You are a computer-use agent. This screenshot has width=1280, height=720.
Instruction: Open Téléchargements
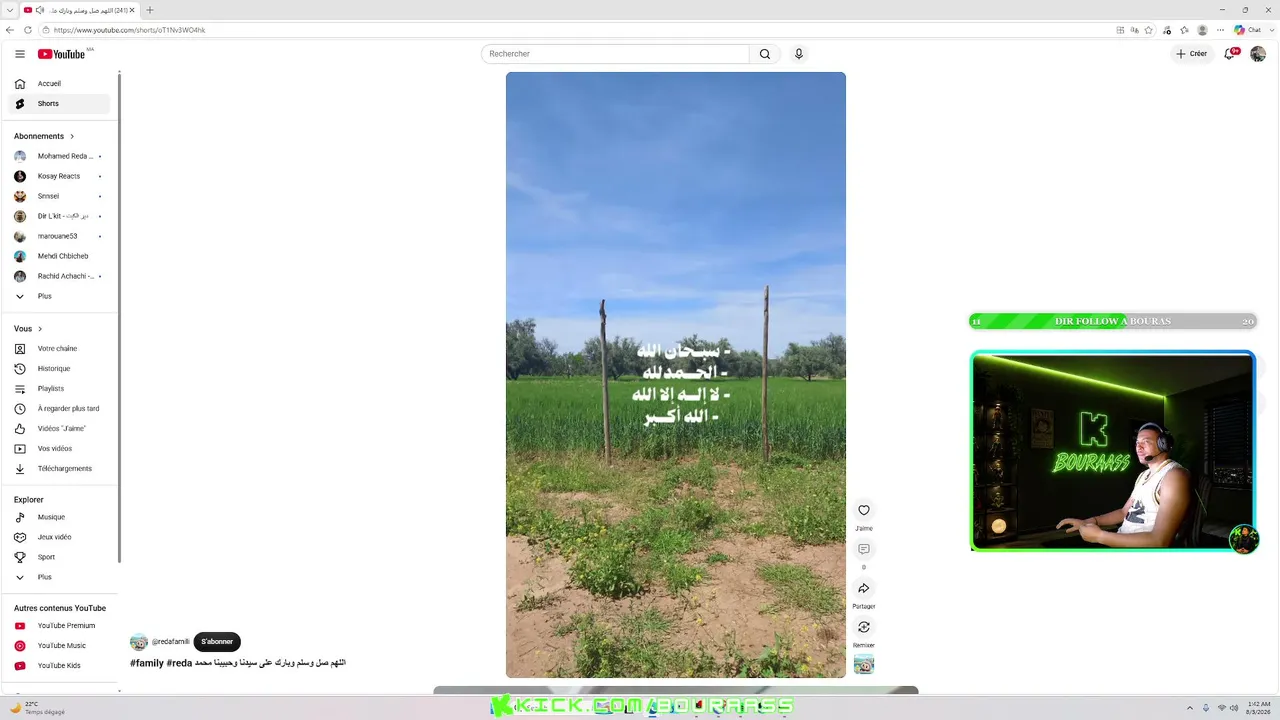(59, 469)
